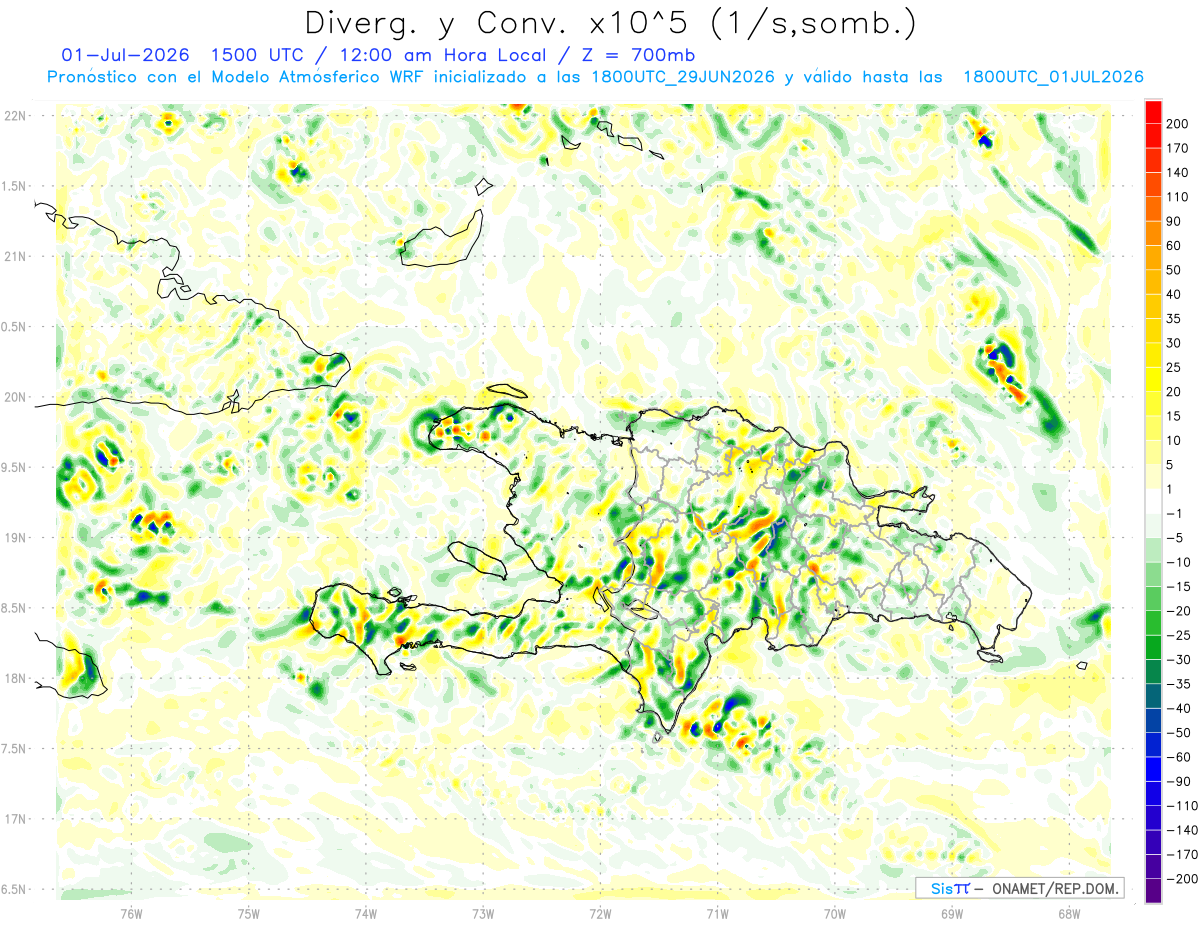1200x927 pixels.
Task: Click the 170 value on the color scale
Action: (1178, 148)
